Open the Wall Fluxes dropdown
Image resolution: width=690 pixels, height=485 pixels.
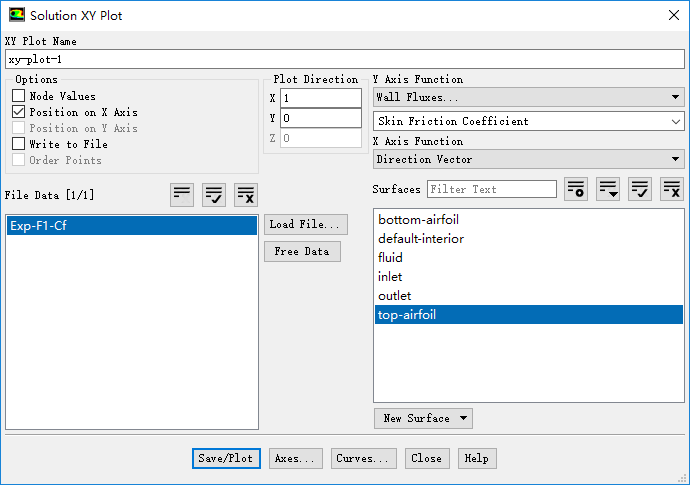528,97
